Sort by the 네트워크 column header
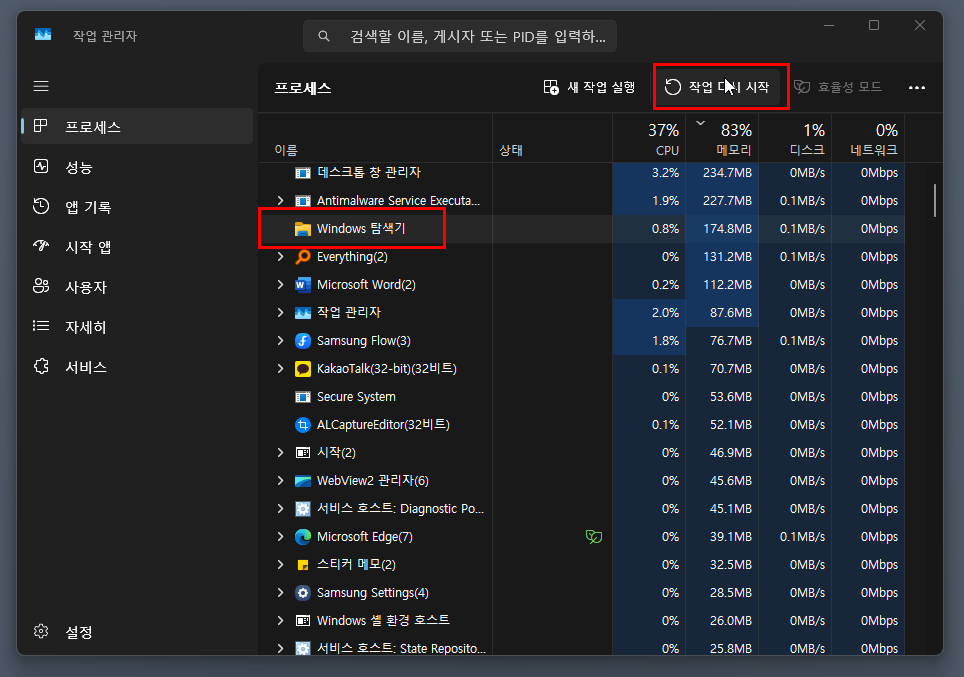Viewport: 964px width, 677px height. tap(867, 138)
